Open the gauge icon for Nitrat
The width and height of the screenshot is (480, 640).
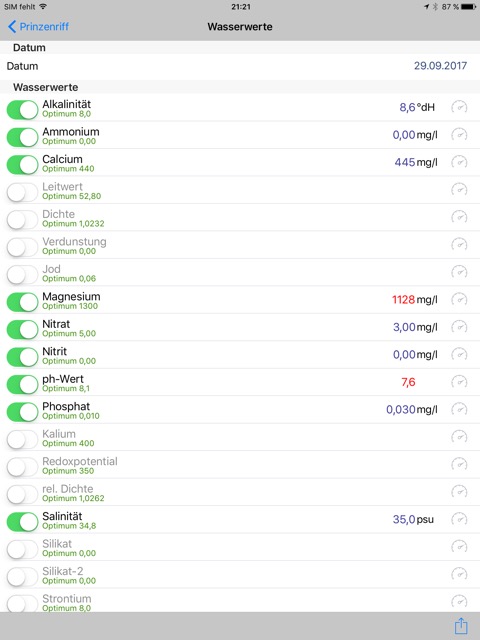coord(459,327)
